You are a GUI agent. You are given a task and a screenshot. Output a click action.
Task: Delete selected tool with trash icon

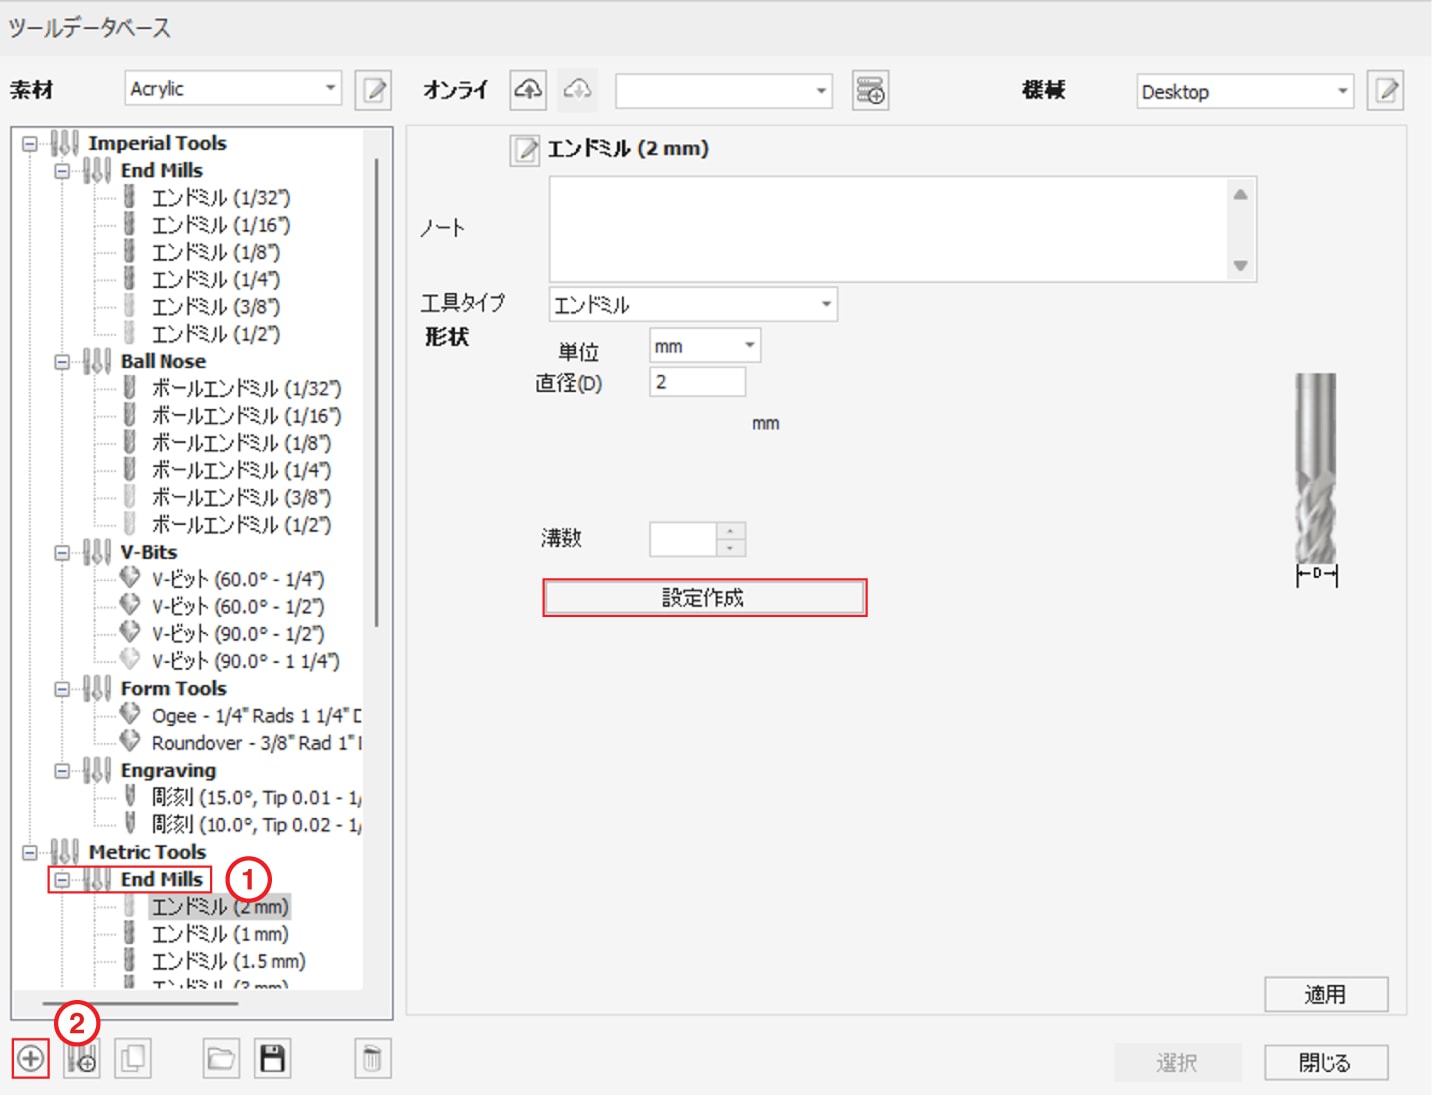[372, 1058]
